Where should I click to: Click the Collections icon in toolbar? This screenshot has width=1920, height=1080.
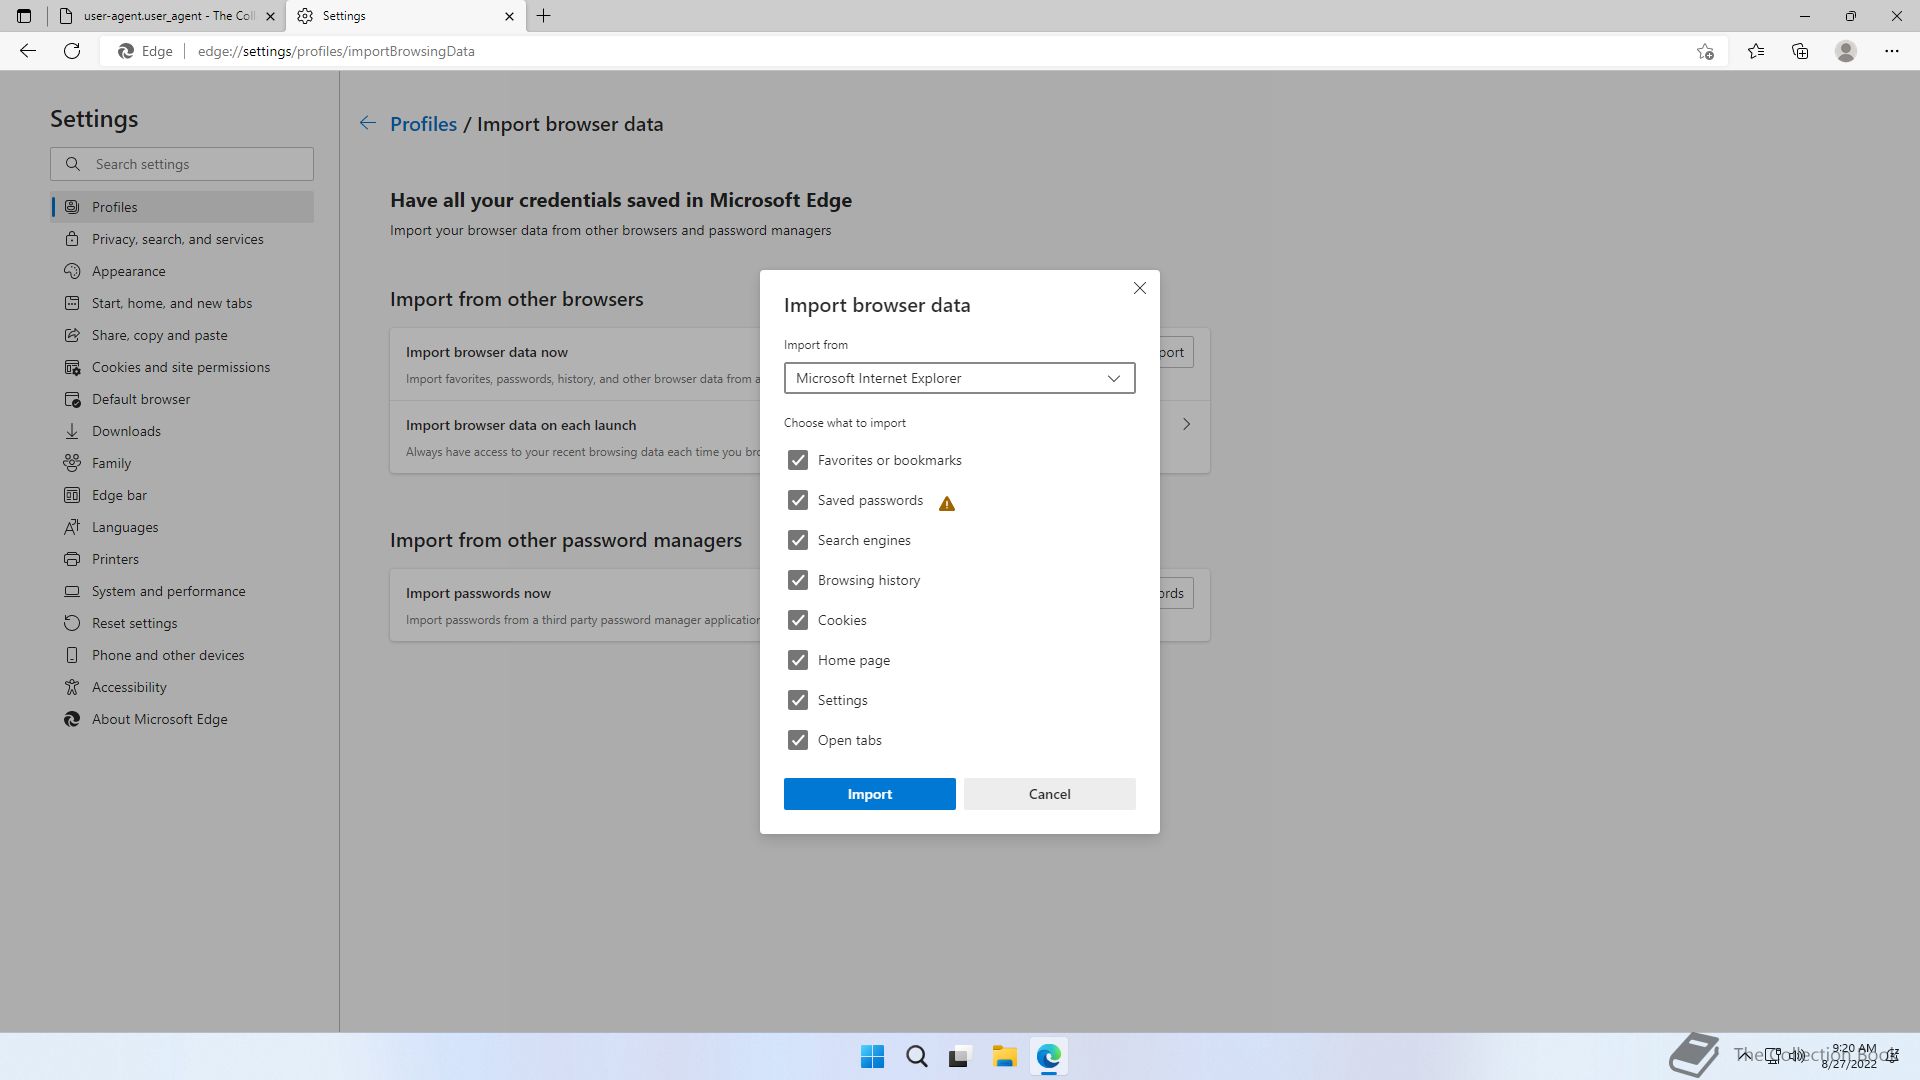[x=1800, y=50]
